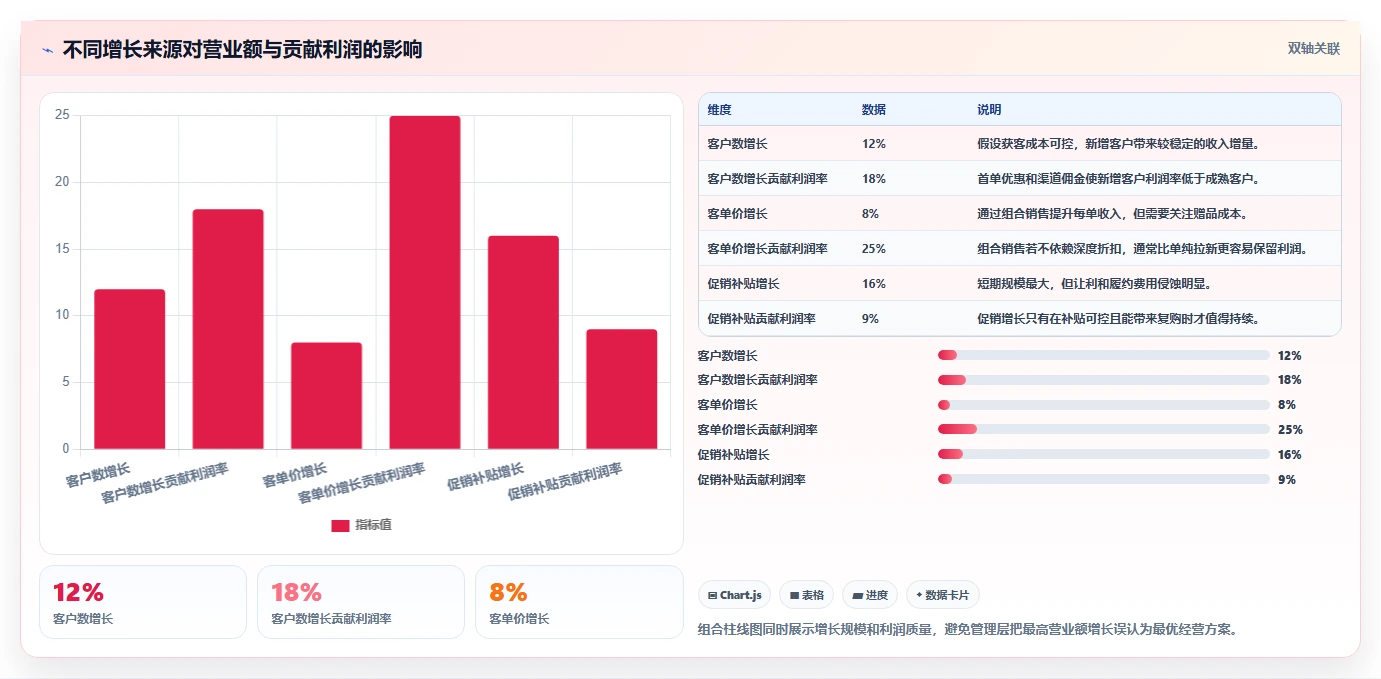Screen dimensions: 1381x679
Task: Click the tallest bar, 客单价增长贡献利润率
Action: click(x=425, y=283)
